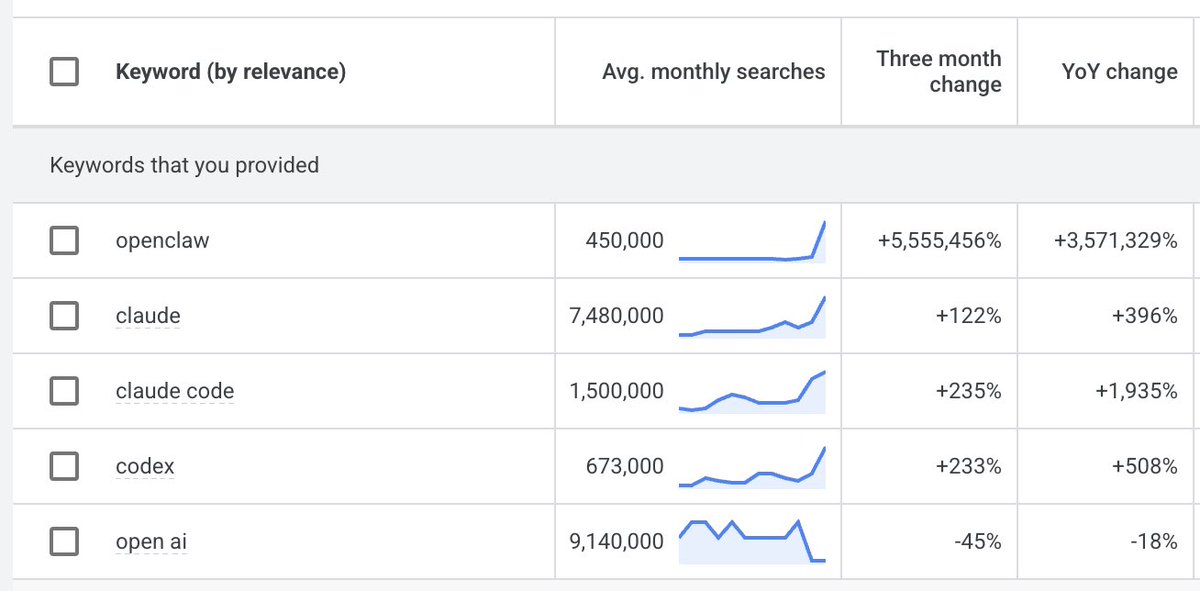Click the +508% YoY change value

click(1145, 466)
